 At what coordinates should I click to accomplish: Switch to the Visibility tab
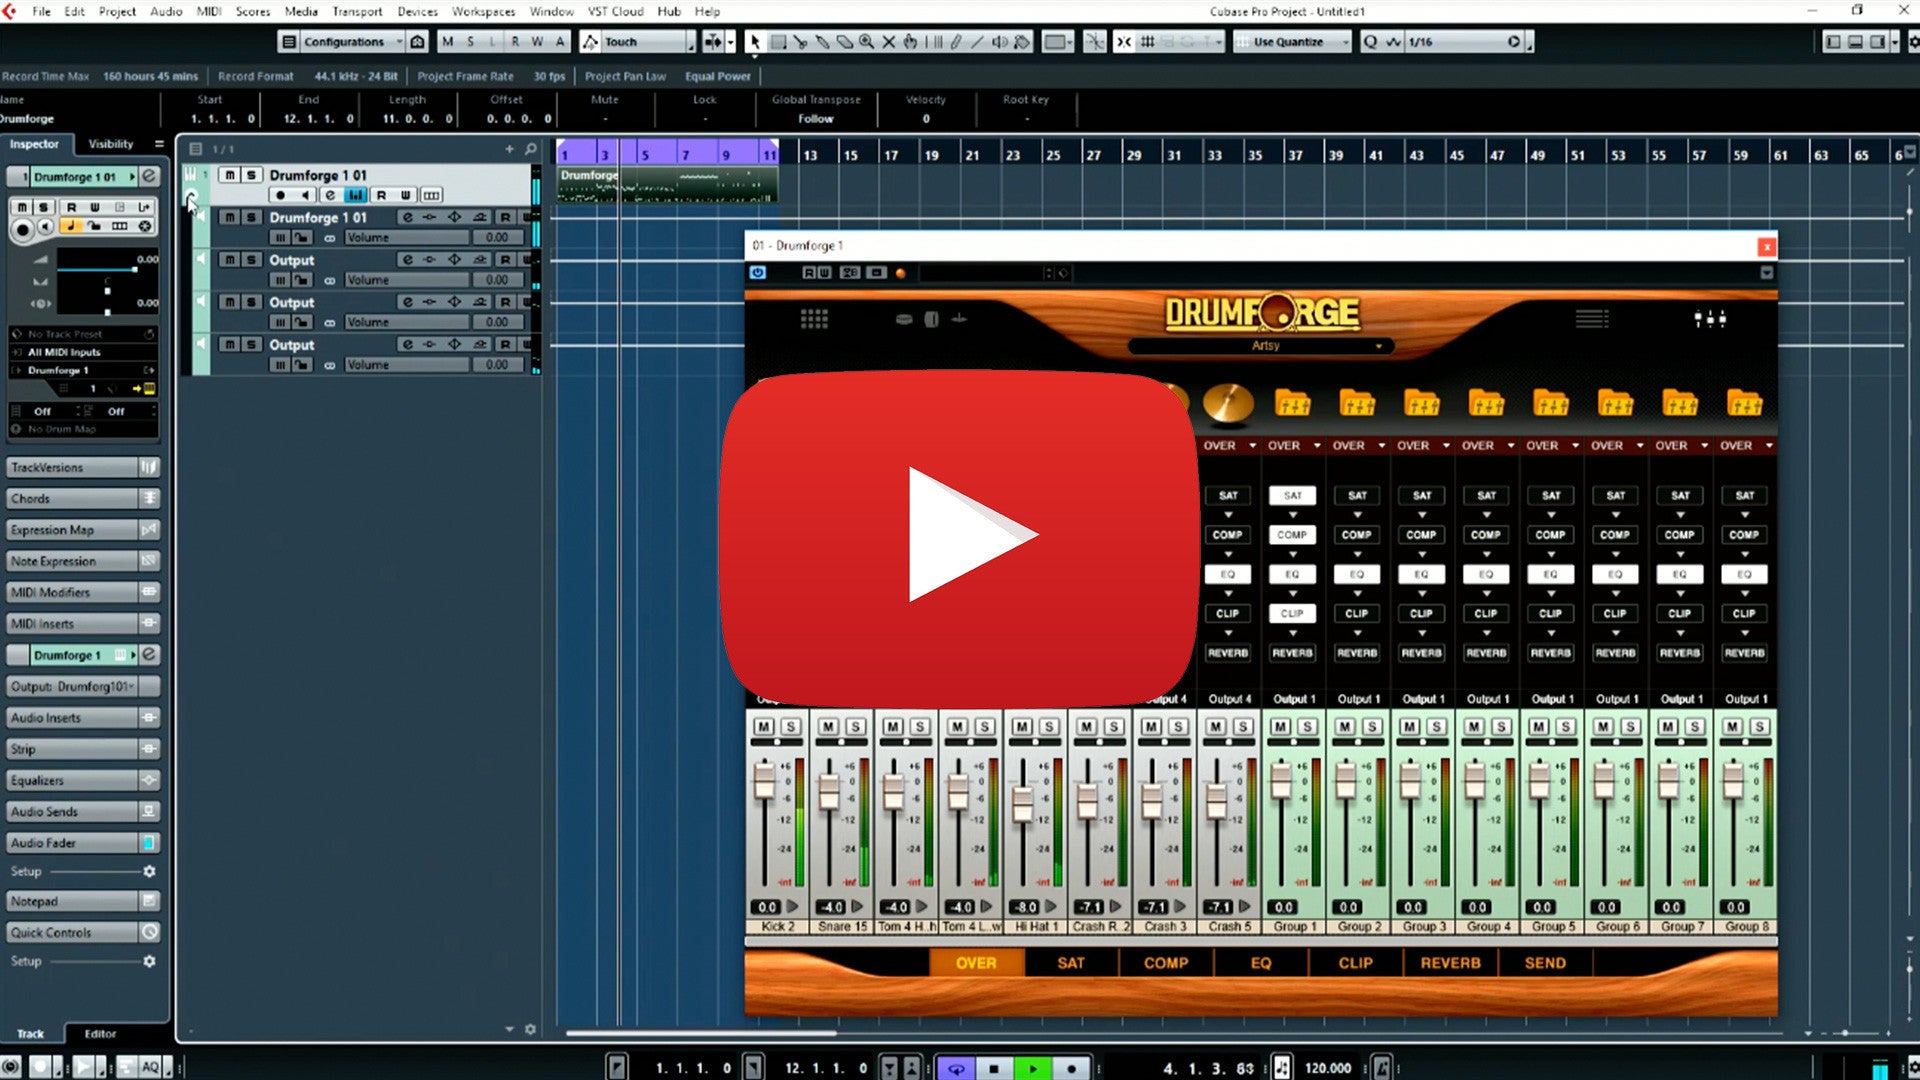click(x=110, y=144)
